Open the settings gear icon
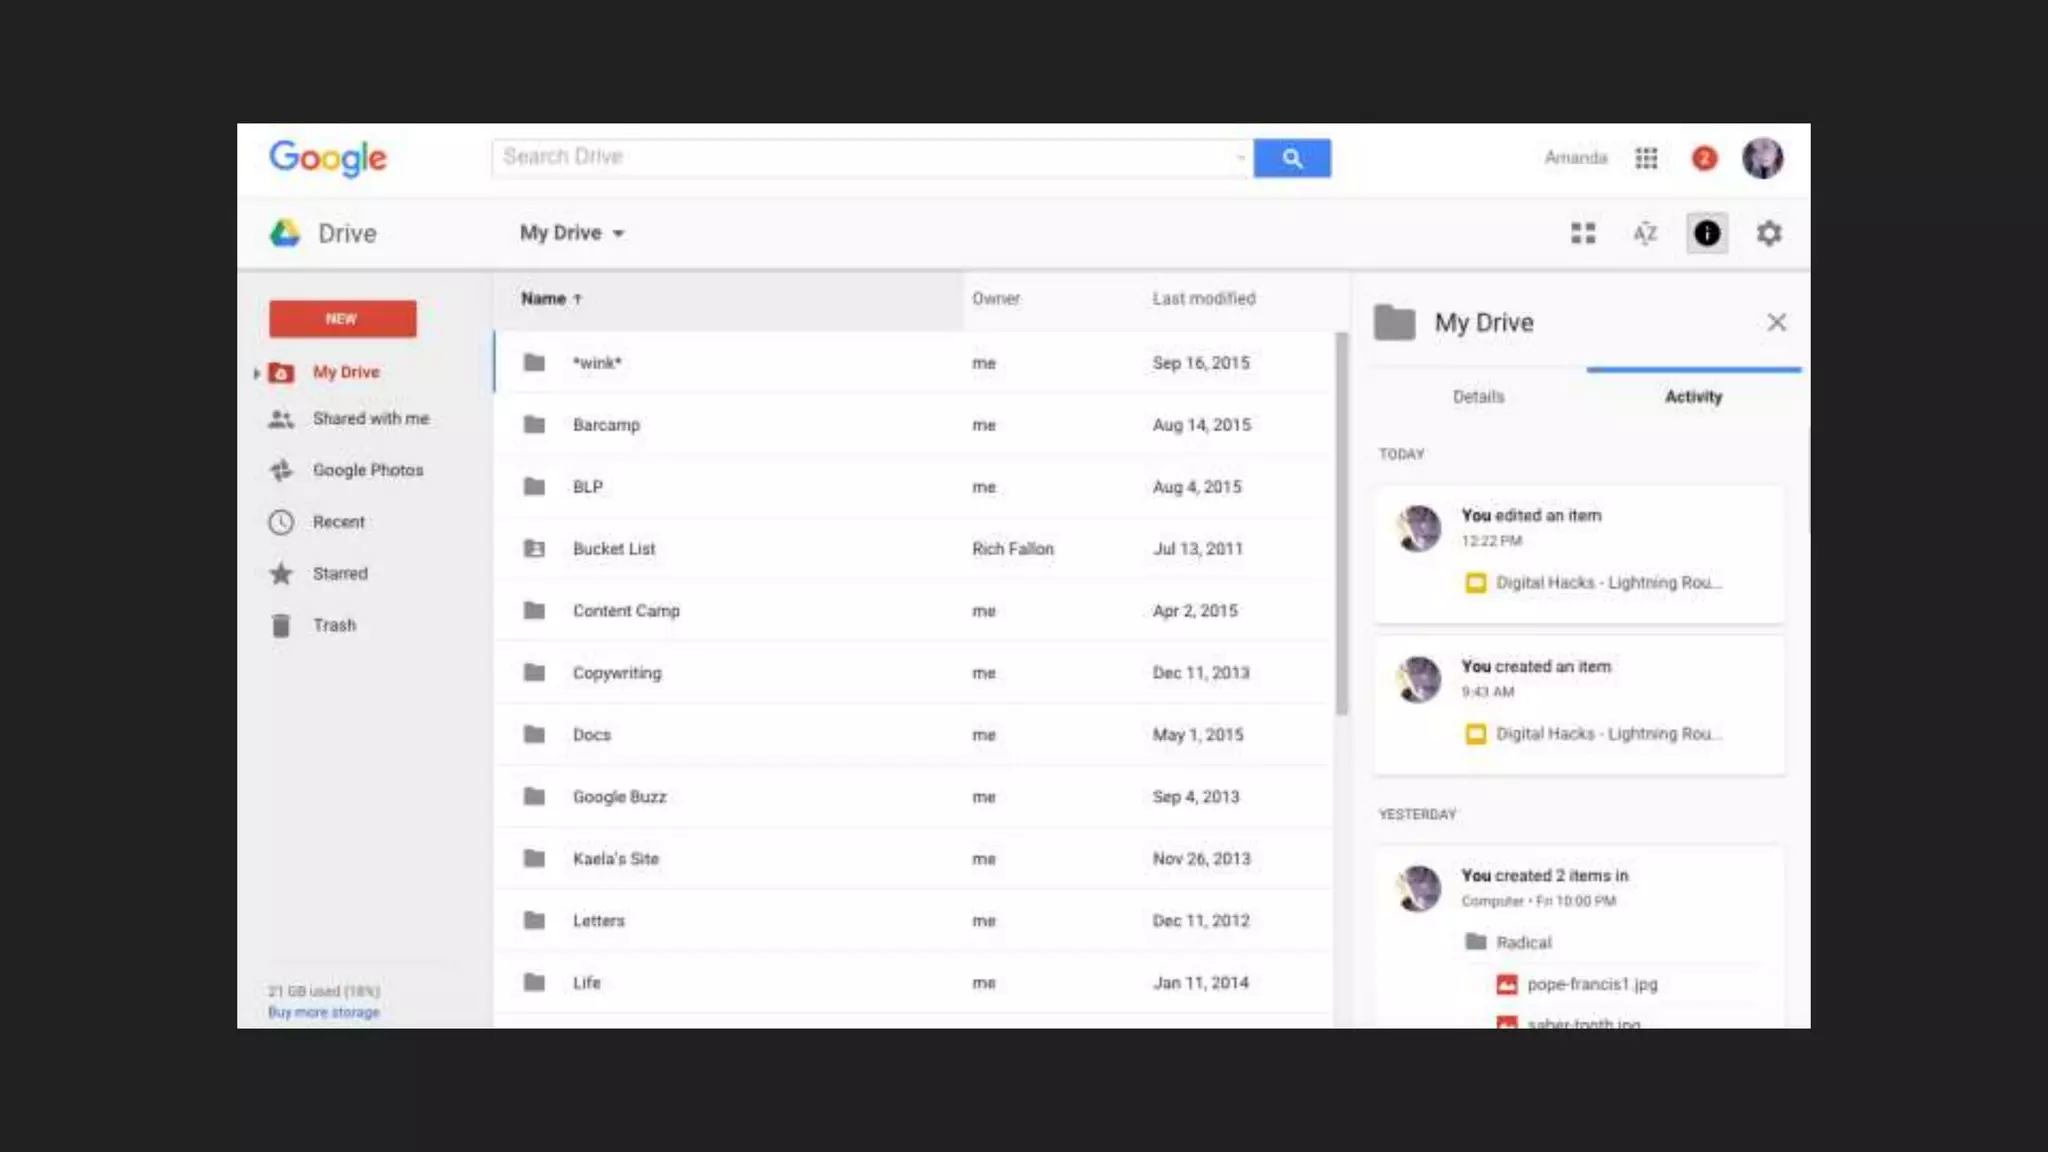2048x1152 pixels. 1768,233
